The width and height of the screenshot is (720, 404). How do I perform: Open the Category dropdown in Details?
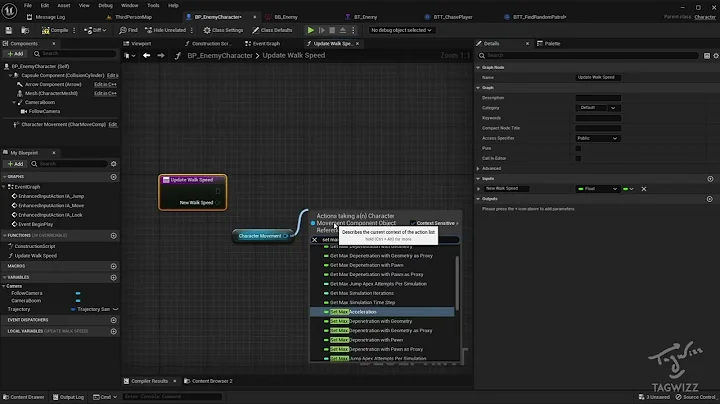598,108
